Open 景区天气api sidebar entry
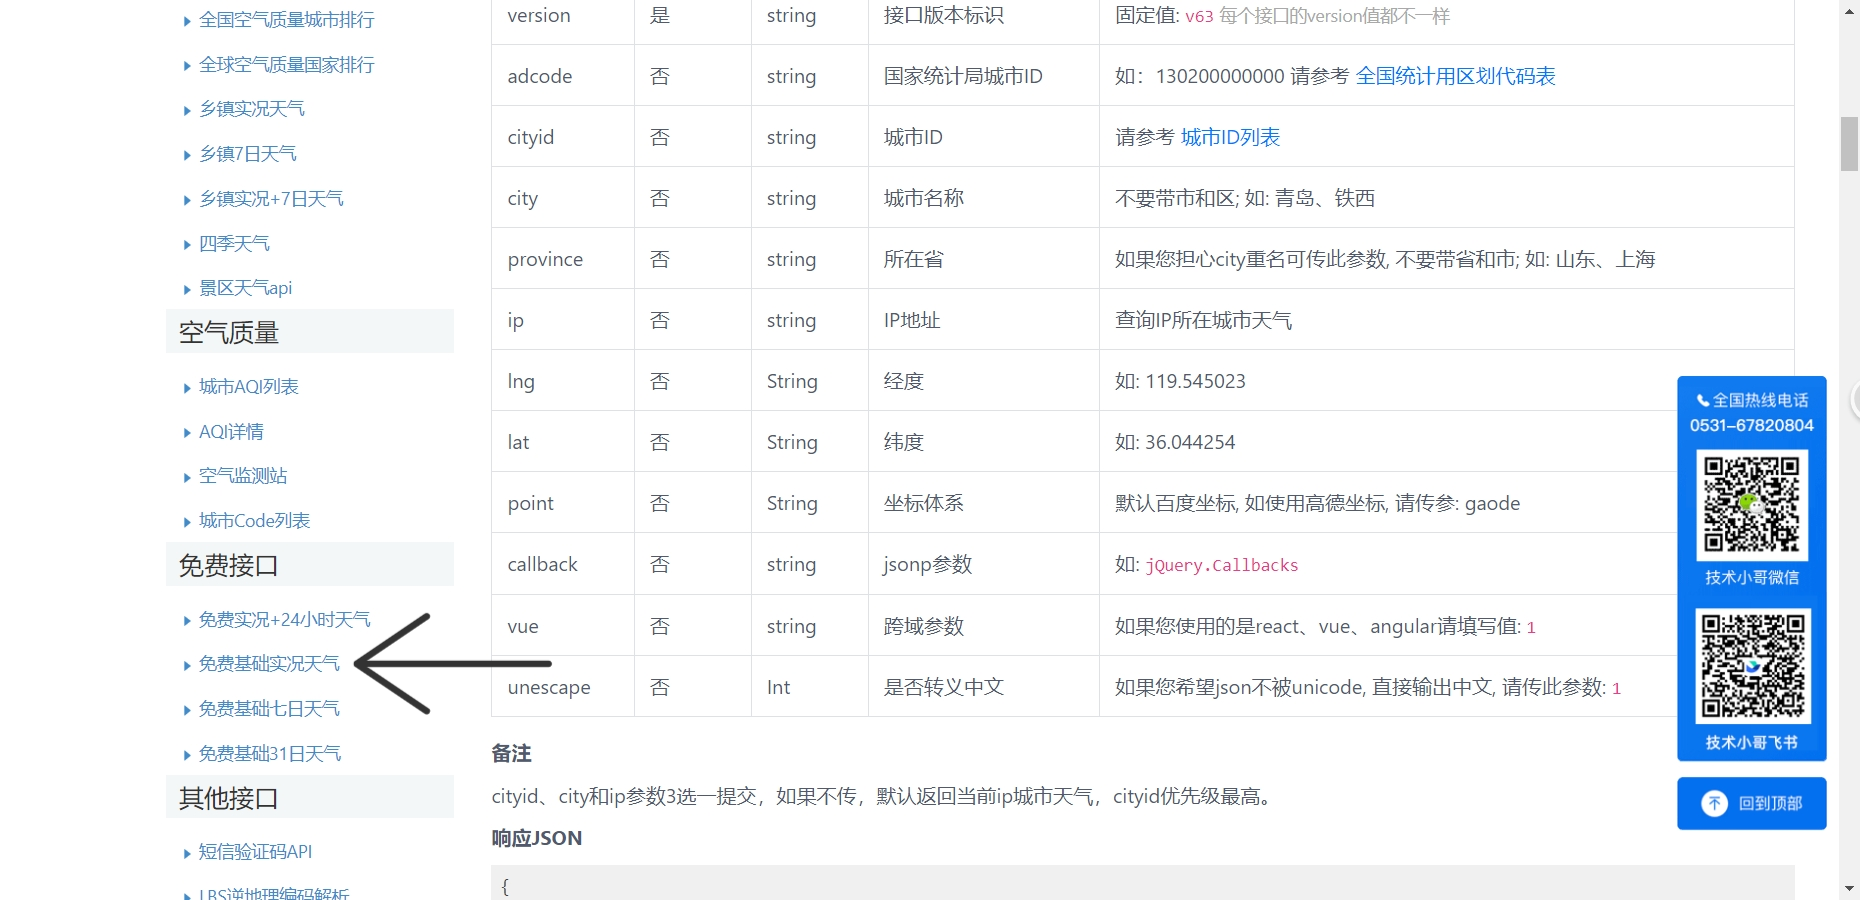 pyautogui.click(x=246, y=288)
